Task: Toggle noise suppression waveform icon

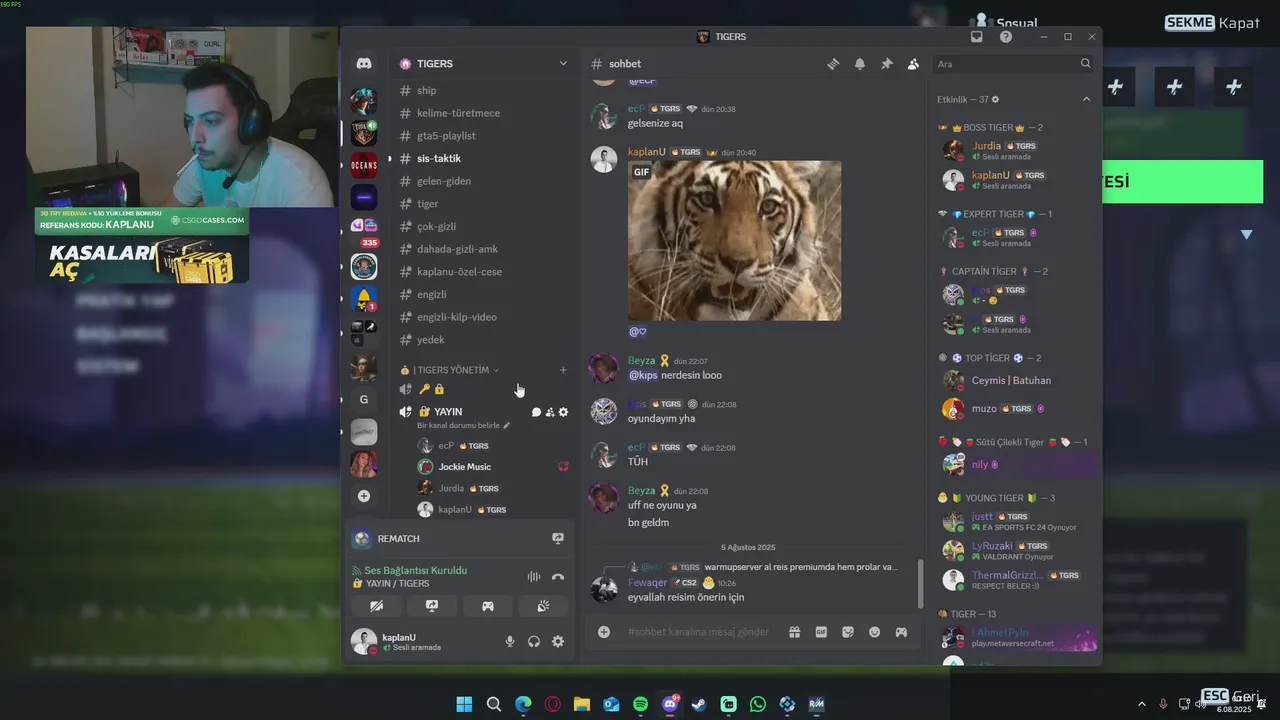Action: (534, 577)
